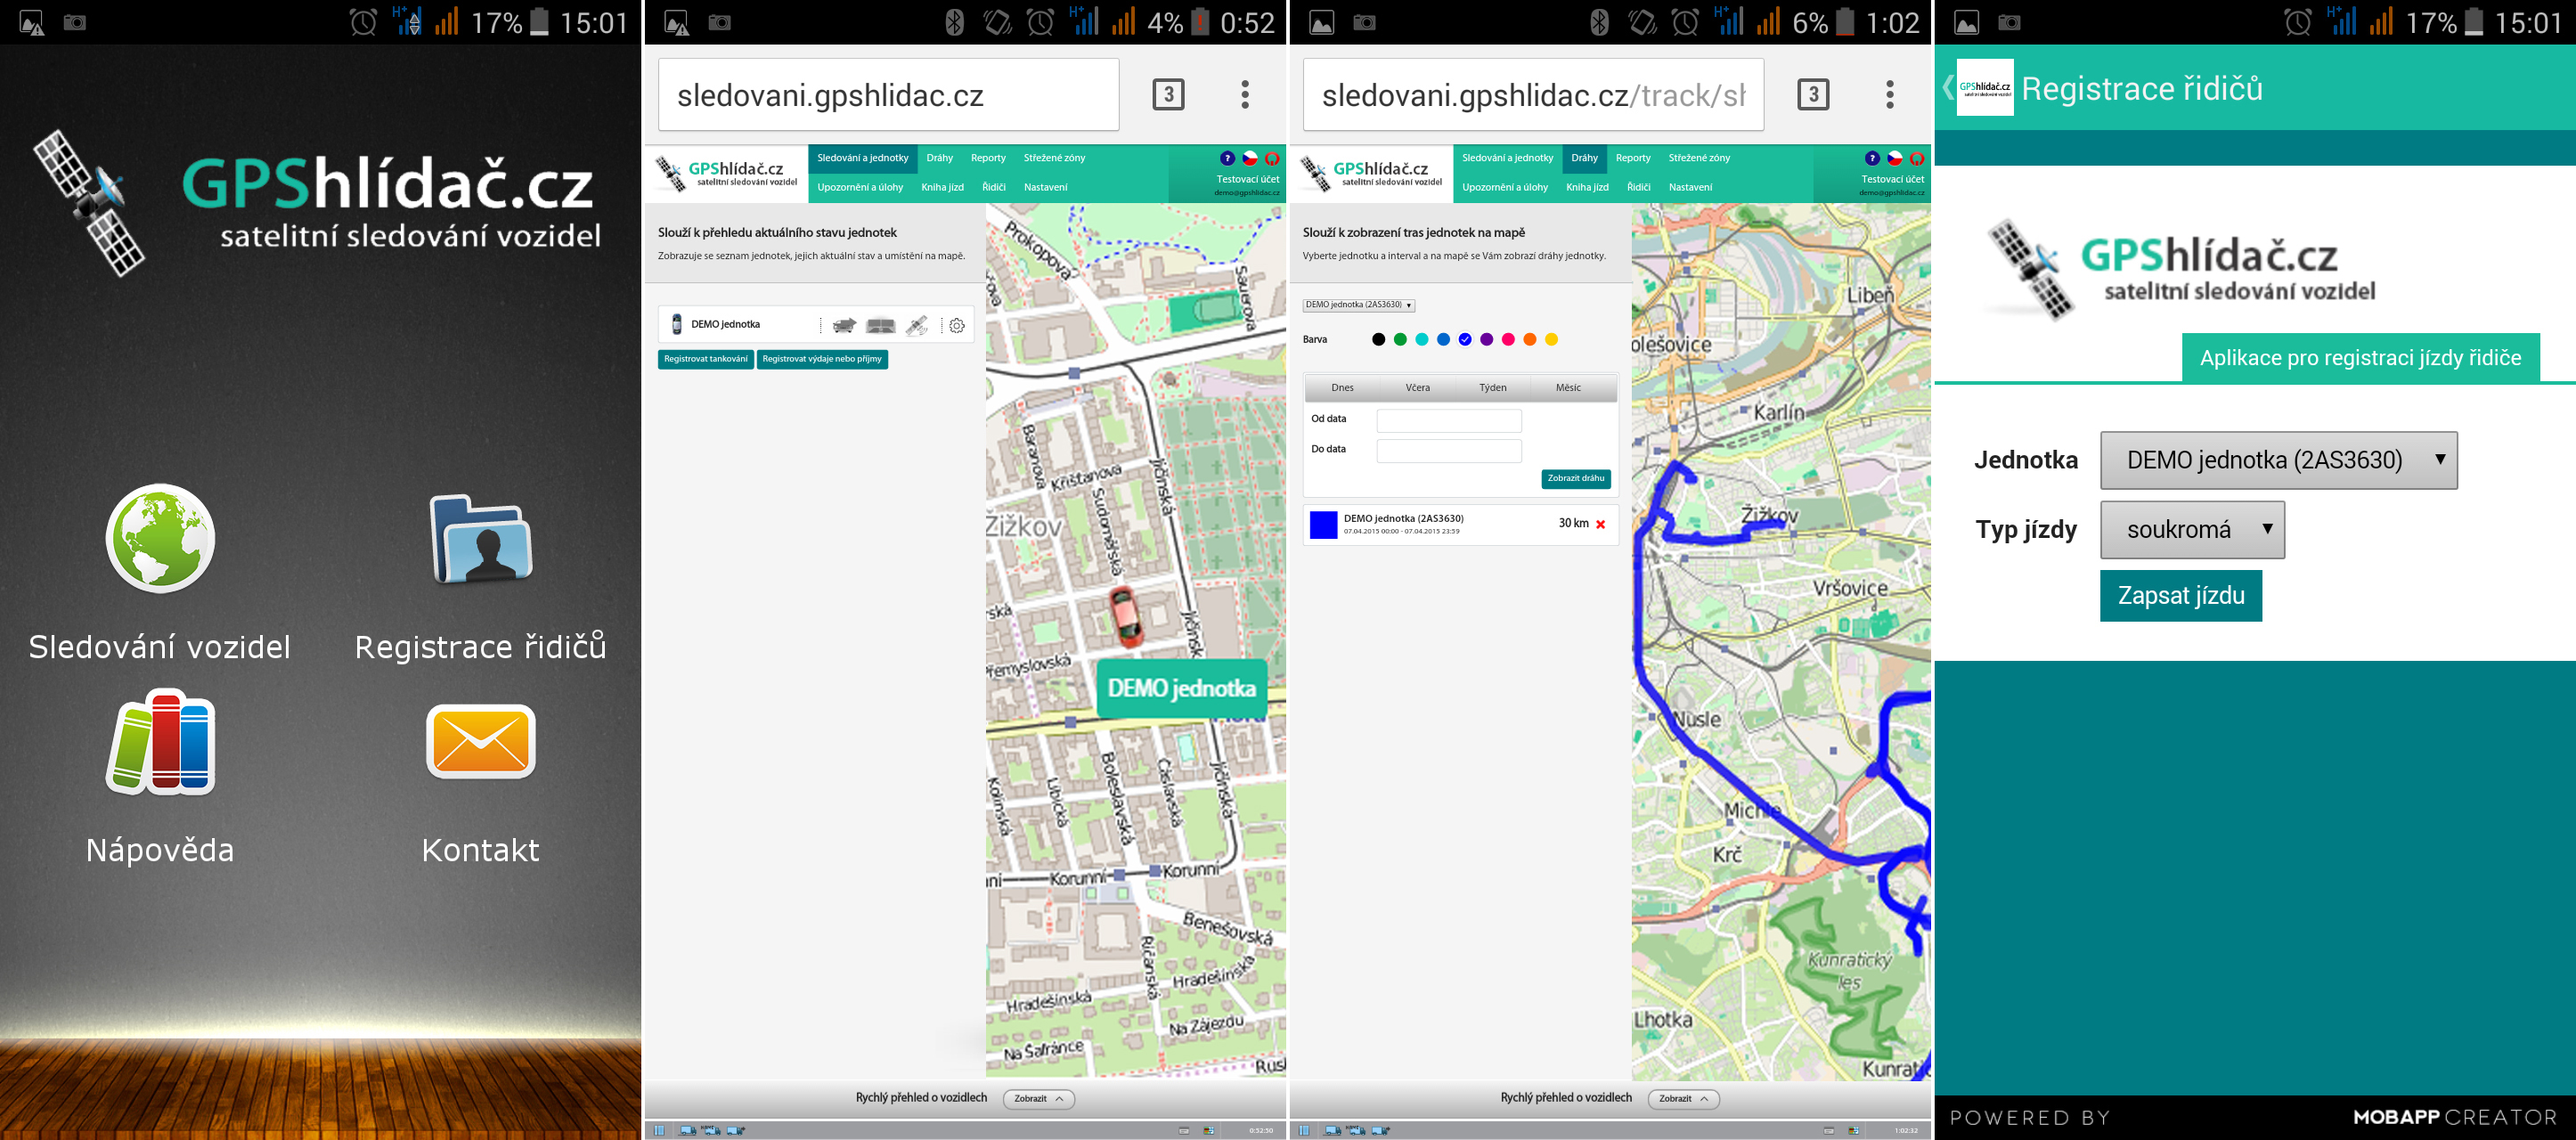This screenshot has width=2576, height=1140.
Task: Open the Typ jízdy dropdown showing soukromá
Action: pyautogui.click(x=2192, y=529)
